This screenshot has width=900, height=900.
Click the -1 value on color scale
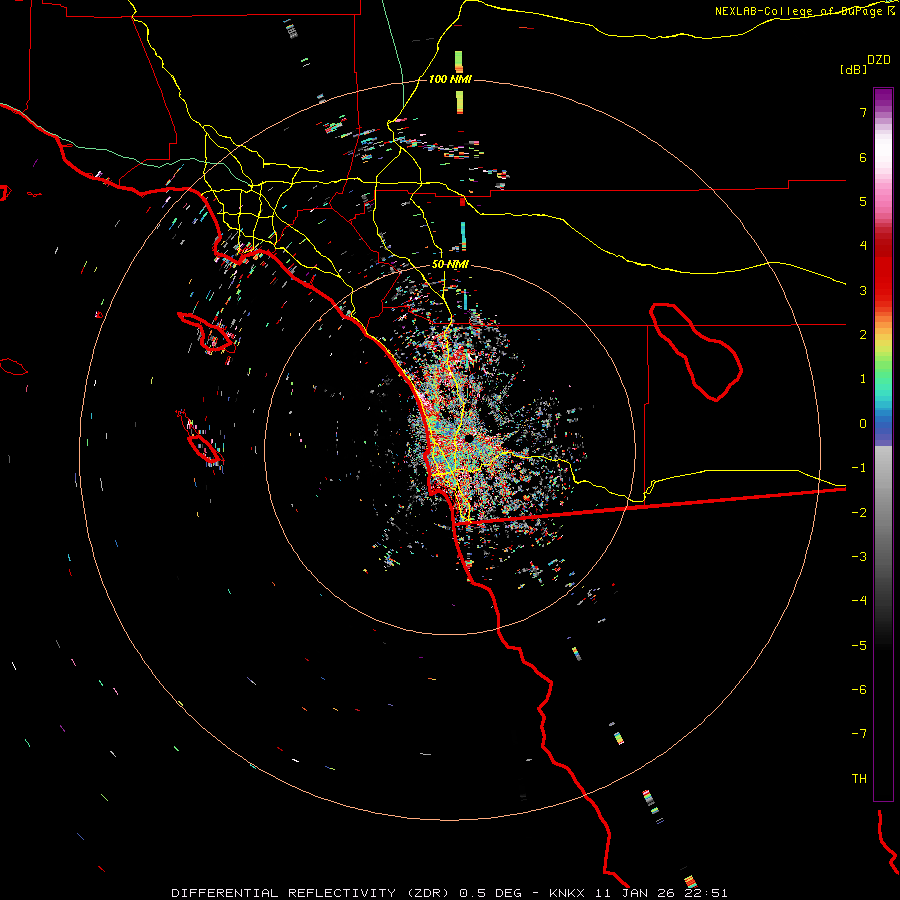pos(859,468)
